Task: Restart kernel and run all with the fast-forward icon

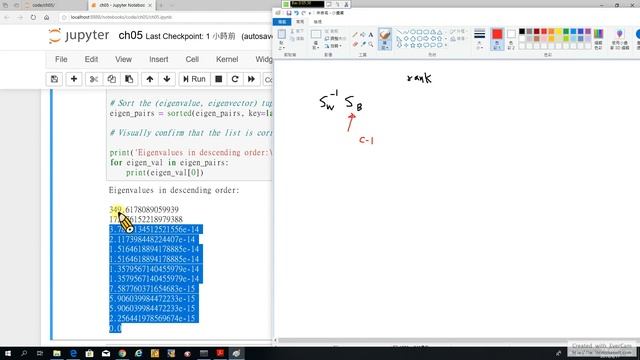Action: [x=251, y=79]
